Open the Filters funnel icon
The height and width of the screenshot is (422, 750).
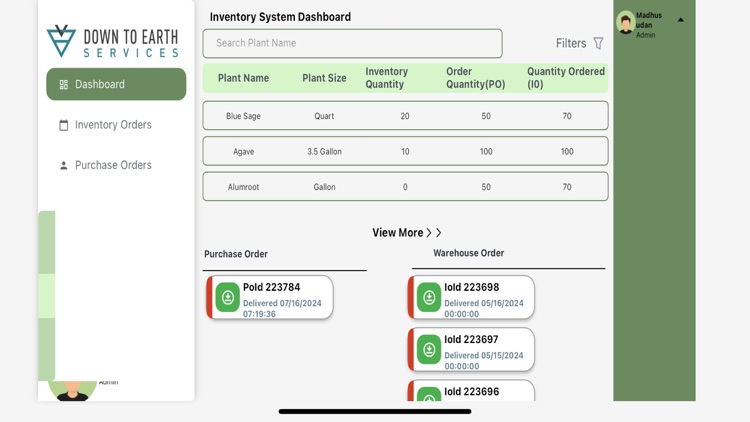(x=598, y=43)
